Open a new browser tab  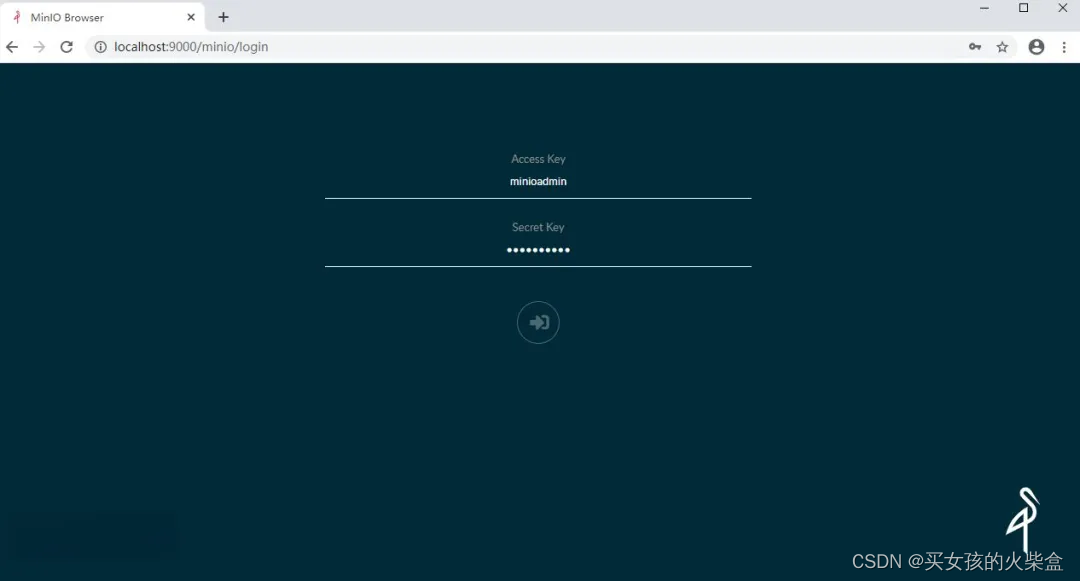pyautogui.click(x=223, y=16)
